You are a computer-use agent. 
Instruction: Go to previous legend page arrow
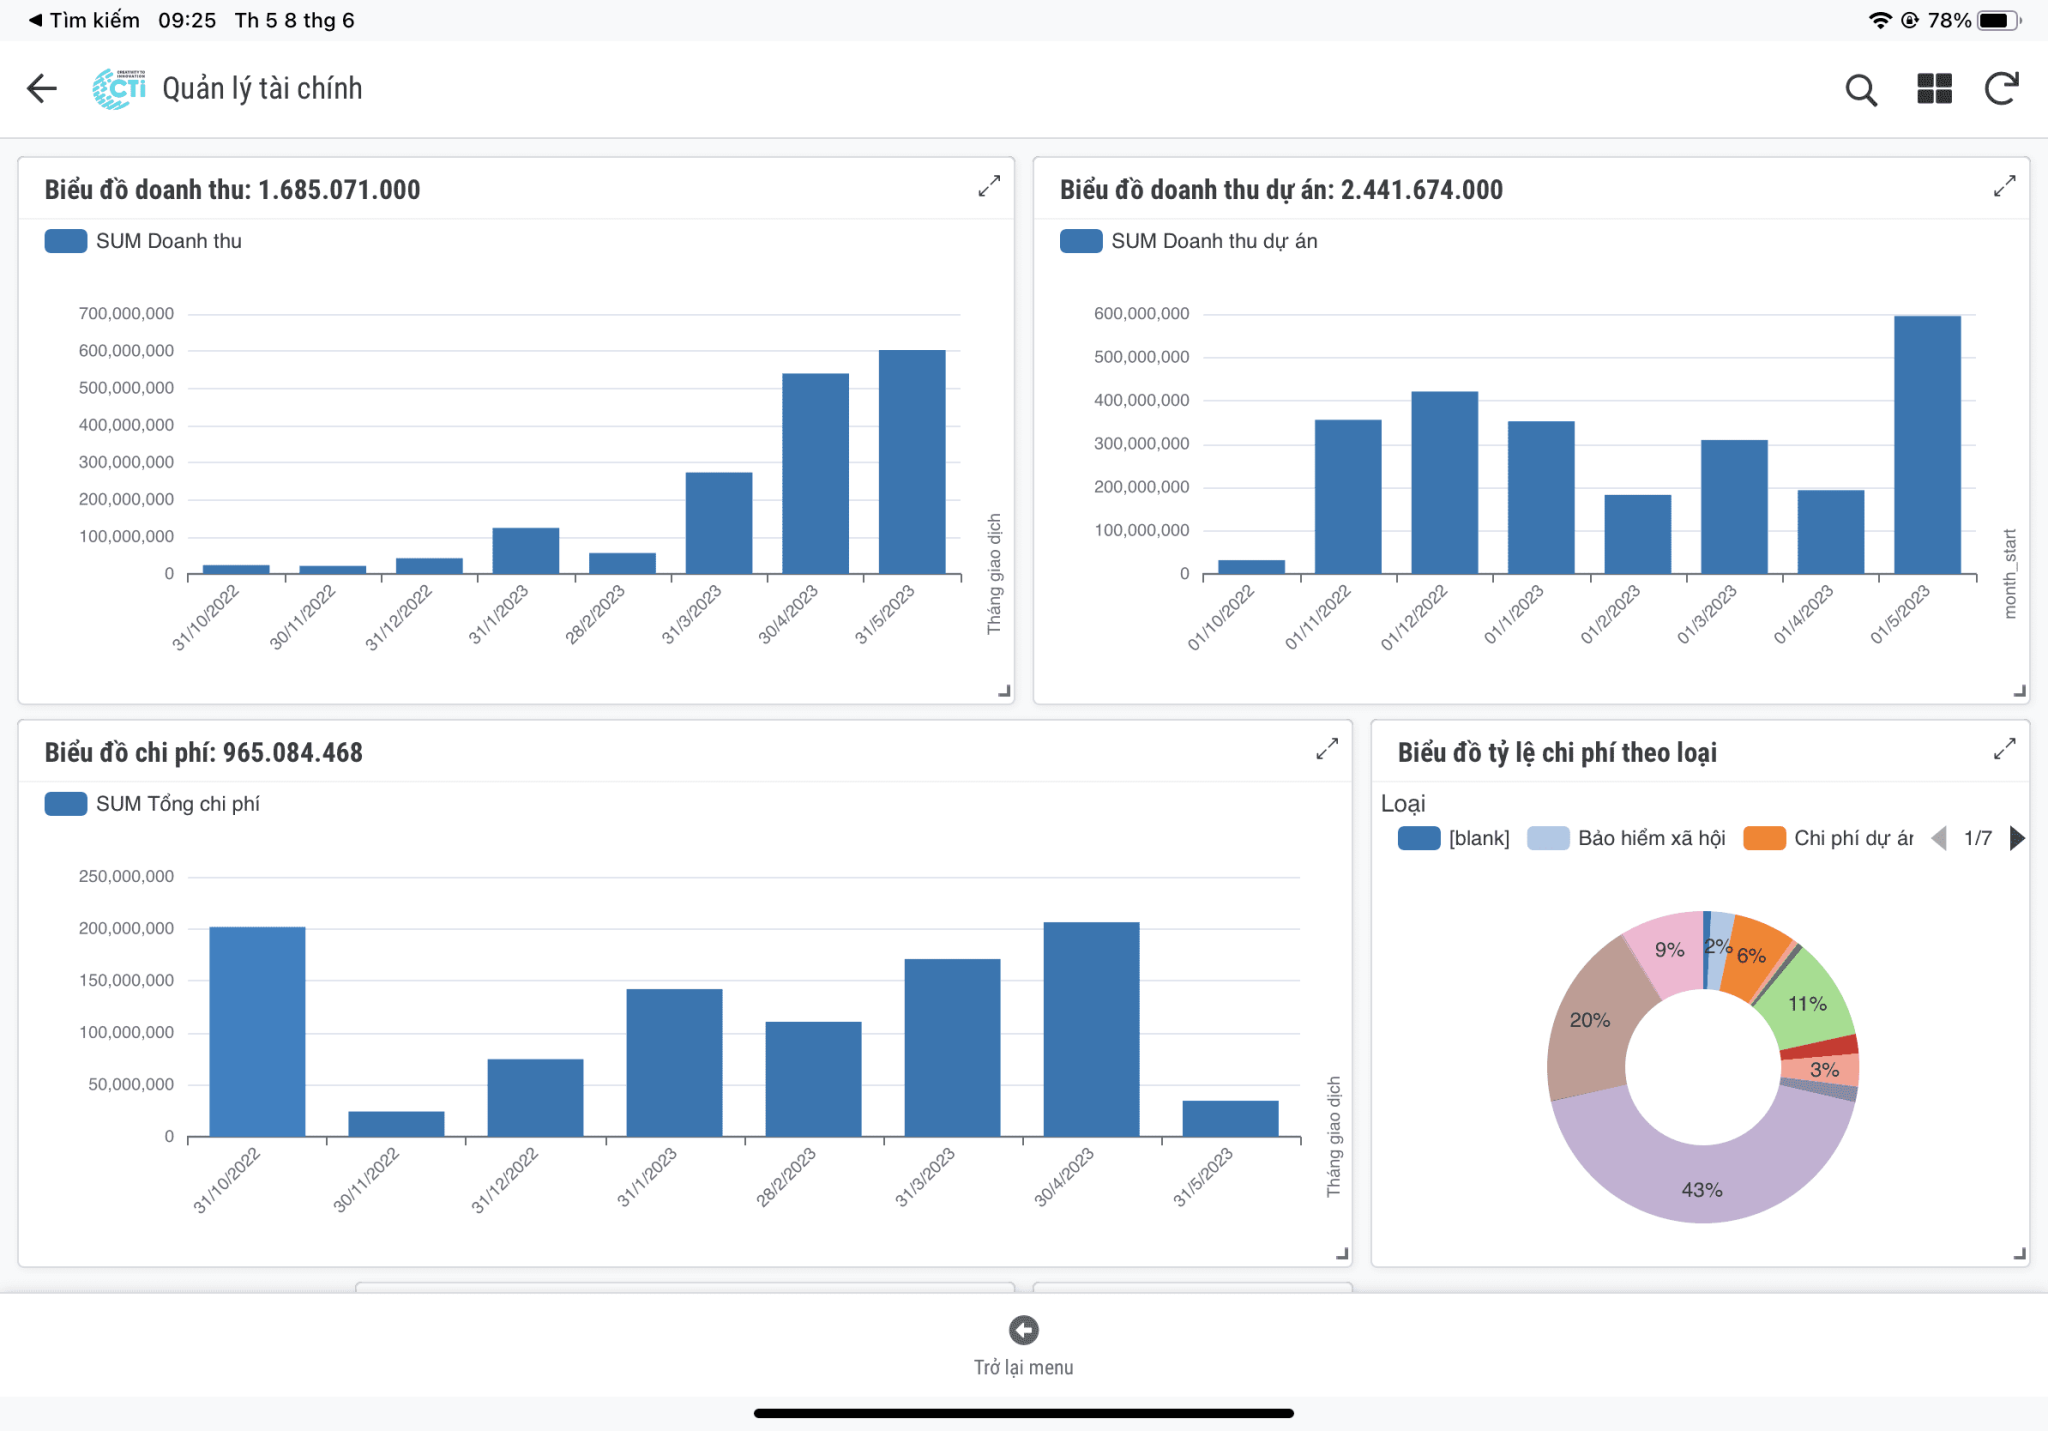pyautogui.click(x=1939, y=838)
